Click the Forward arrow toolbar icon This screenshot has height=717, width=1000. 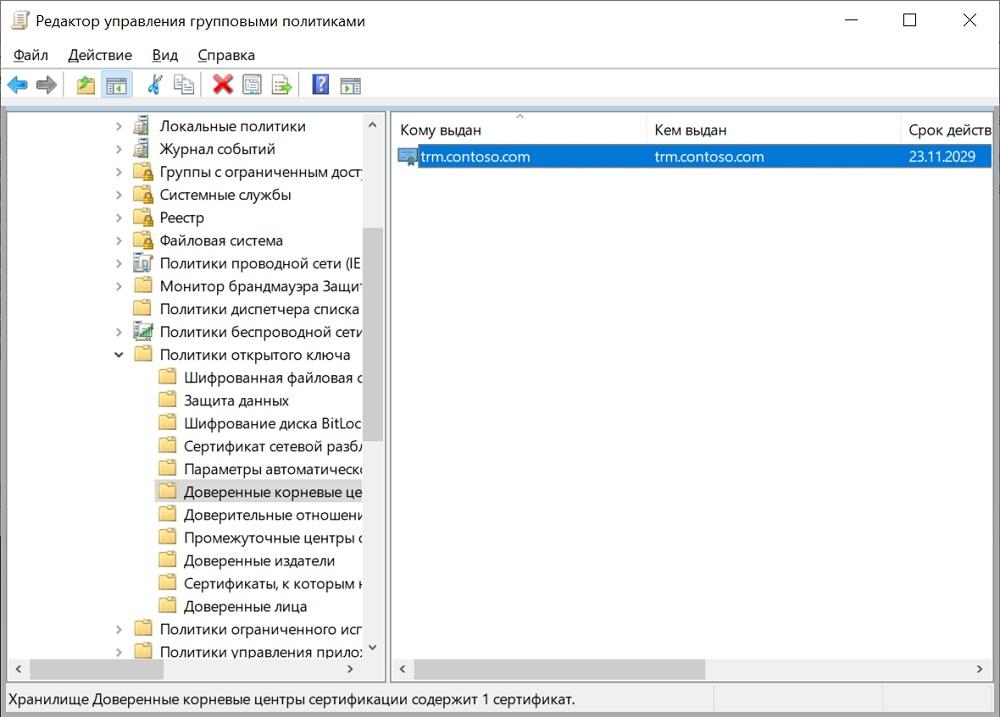(x=47, y=85)
